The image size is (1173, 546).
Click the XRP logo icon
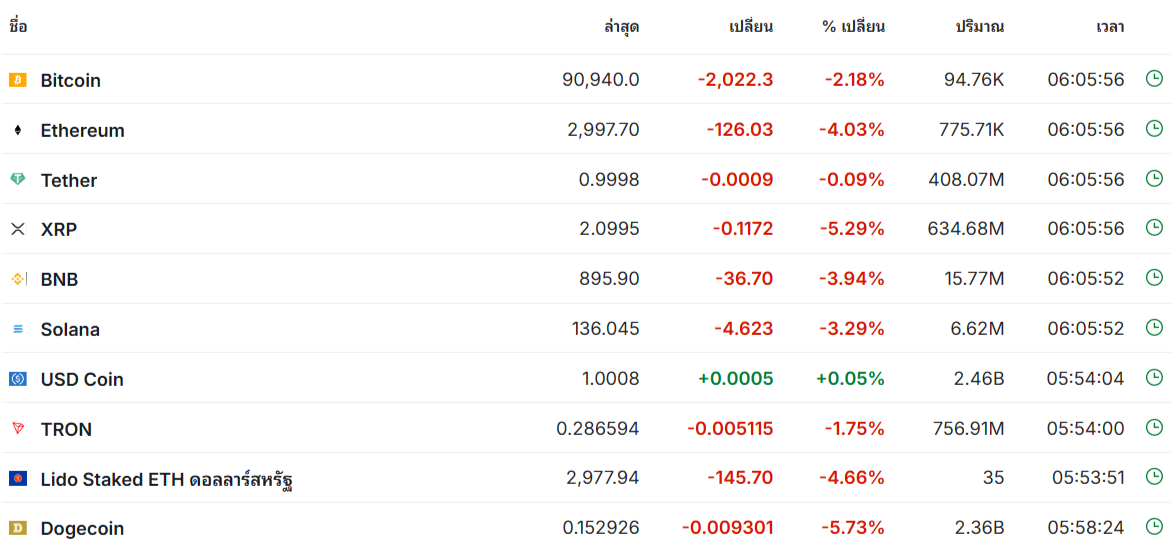click(x=17, y=229)
